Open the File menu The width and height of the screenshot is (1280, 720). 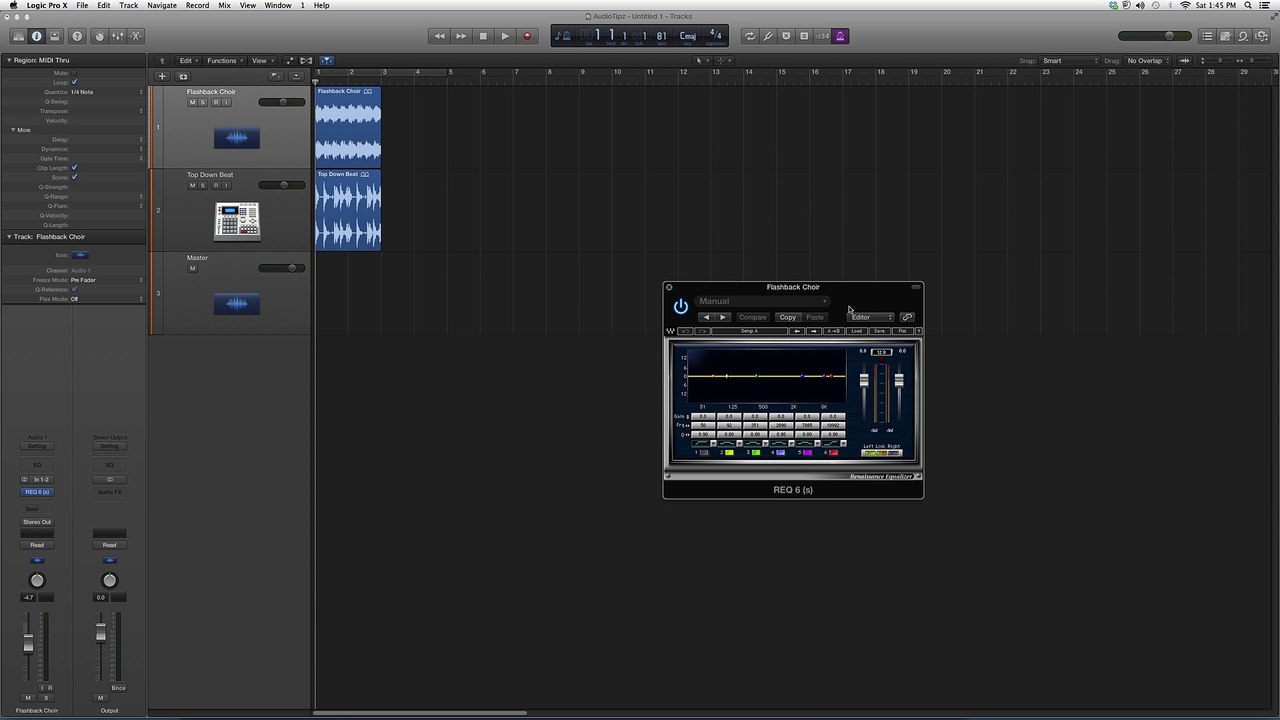[82, 5]
